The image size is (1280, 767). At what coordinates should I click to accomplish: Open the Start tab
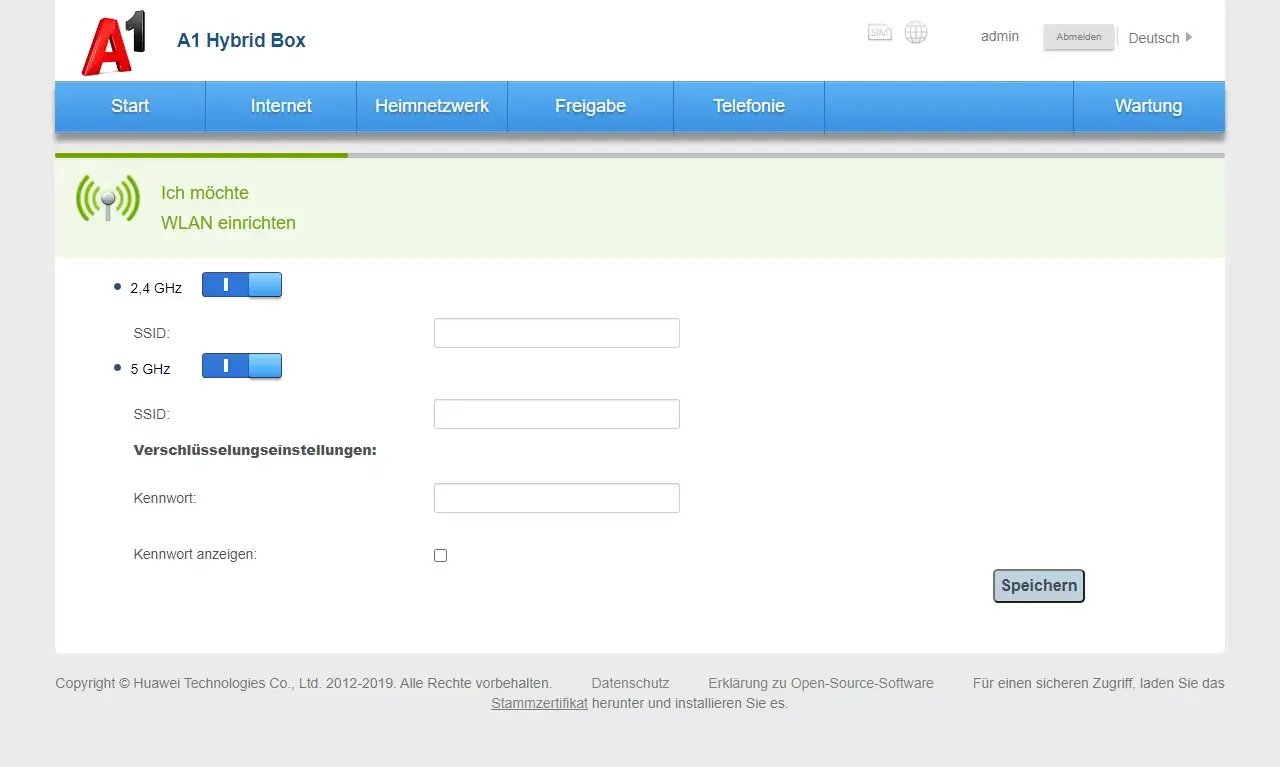coord(130,106)
